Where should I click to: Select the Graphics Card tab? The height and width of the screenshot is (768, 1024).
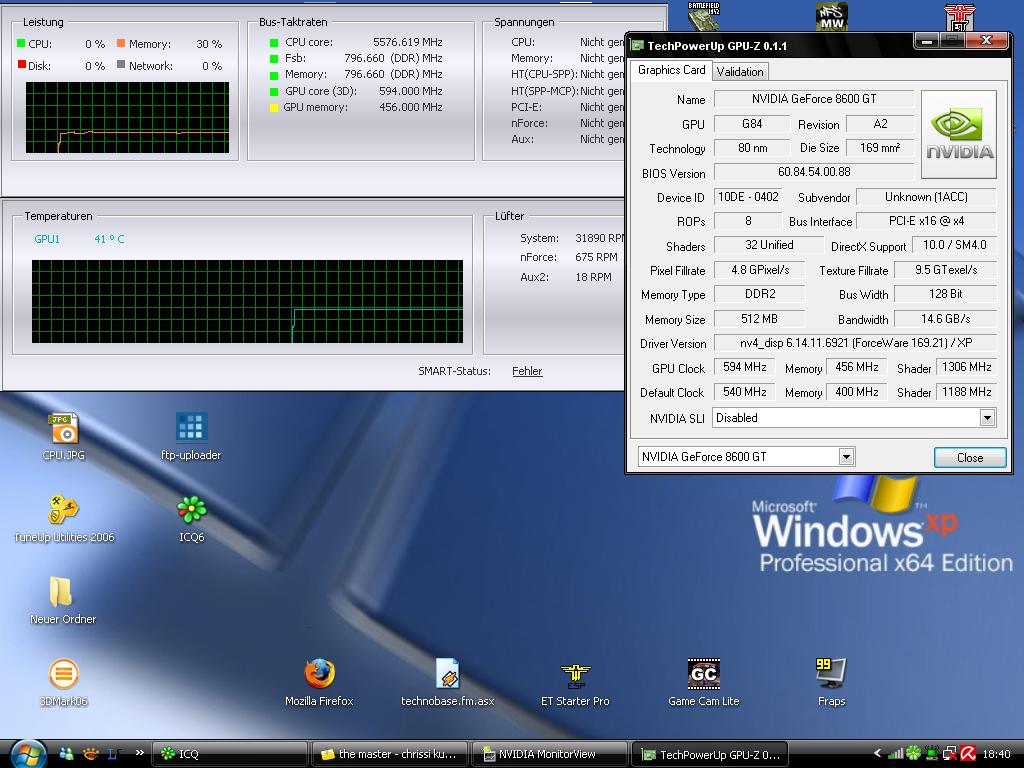[x=671, y=70]
